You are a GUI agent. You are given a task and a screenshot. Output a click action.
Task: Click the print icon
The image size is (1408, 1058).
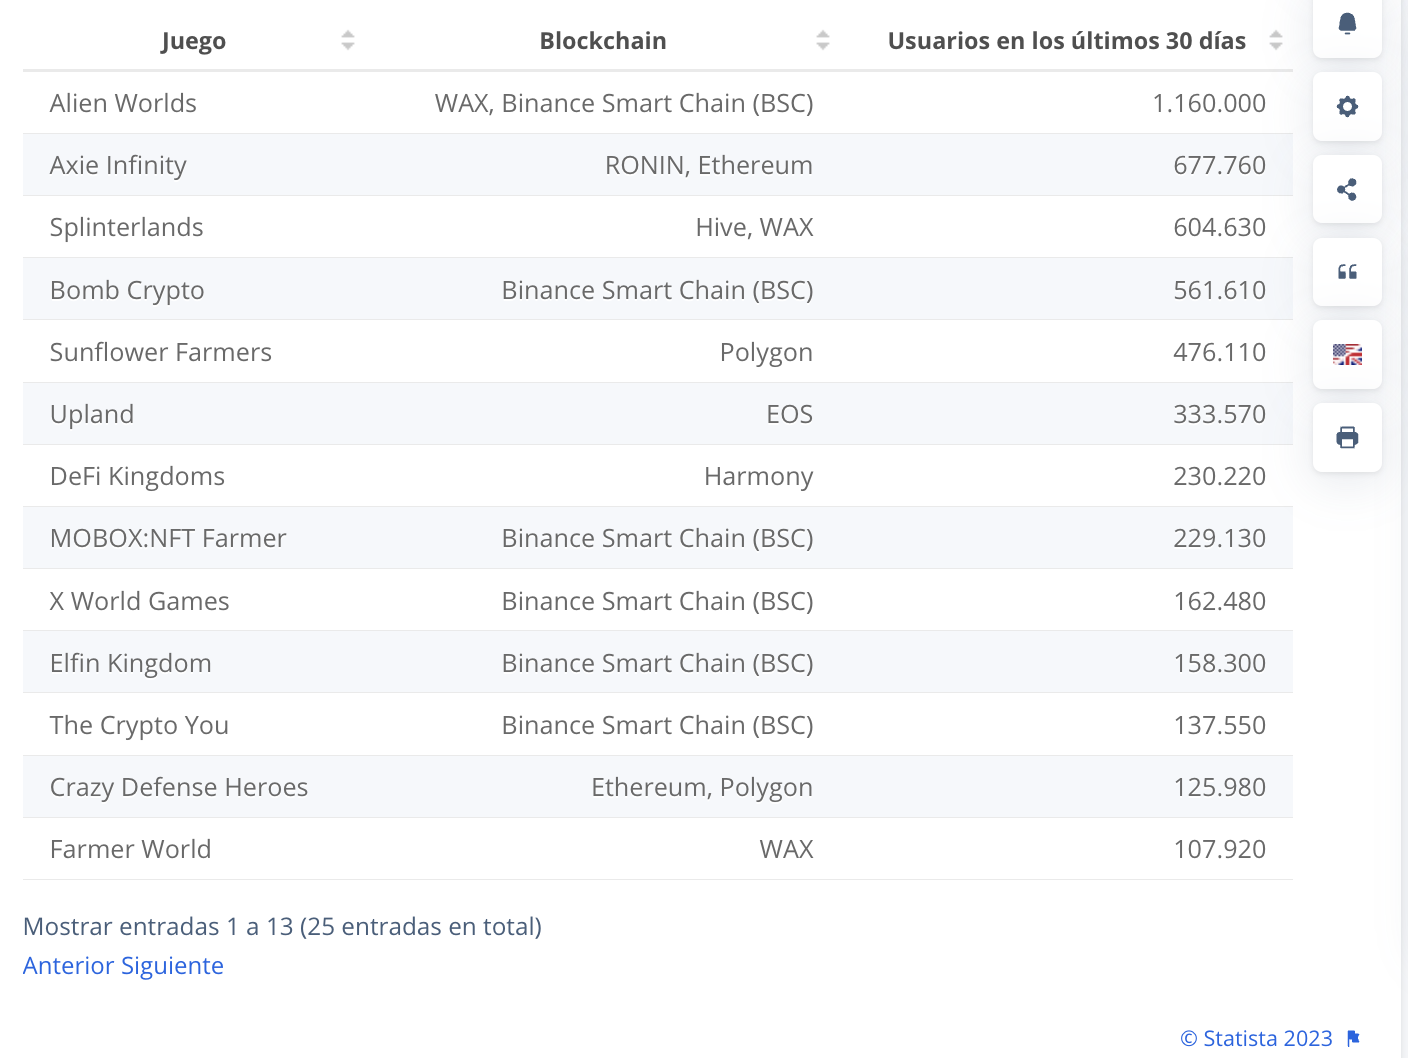(x=1347, y=438)
